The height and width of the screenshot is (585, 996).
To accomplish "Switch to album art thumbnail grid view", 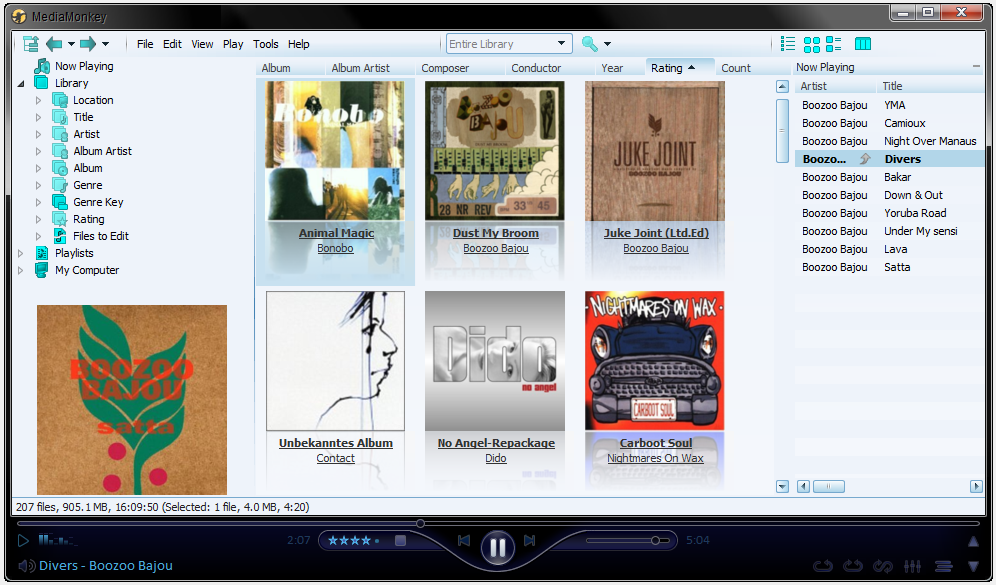I will pyautogui.click(x=812, y=44).
